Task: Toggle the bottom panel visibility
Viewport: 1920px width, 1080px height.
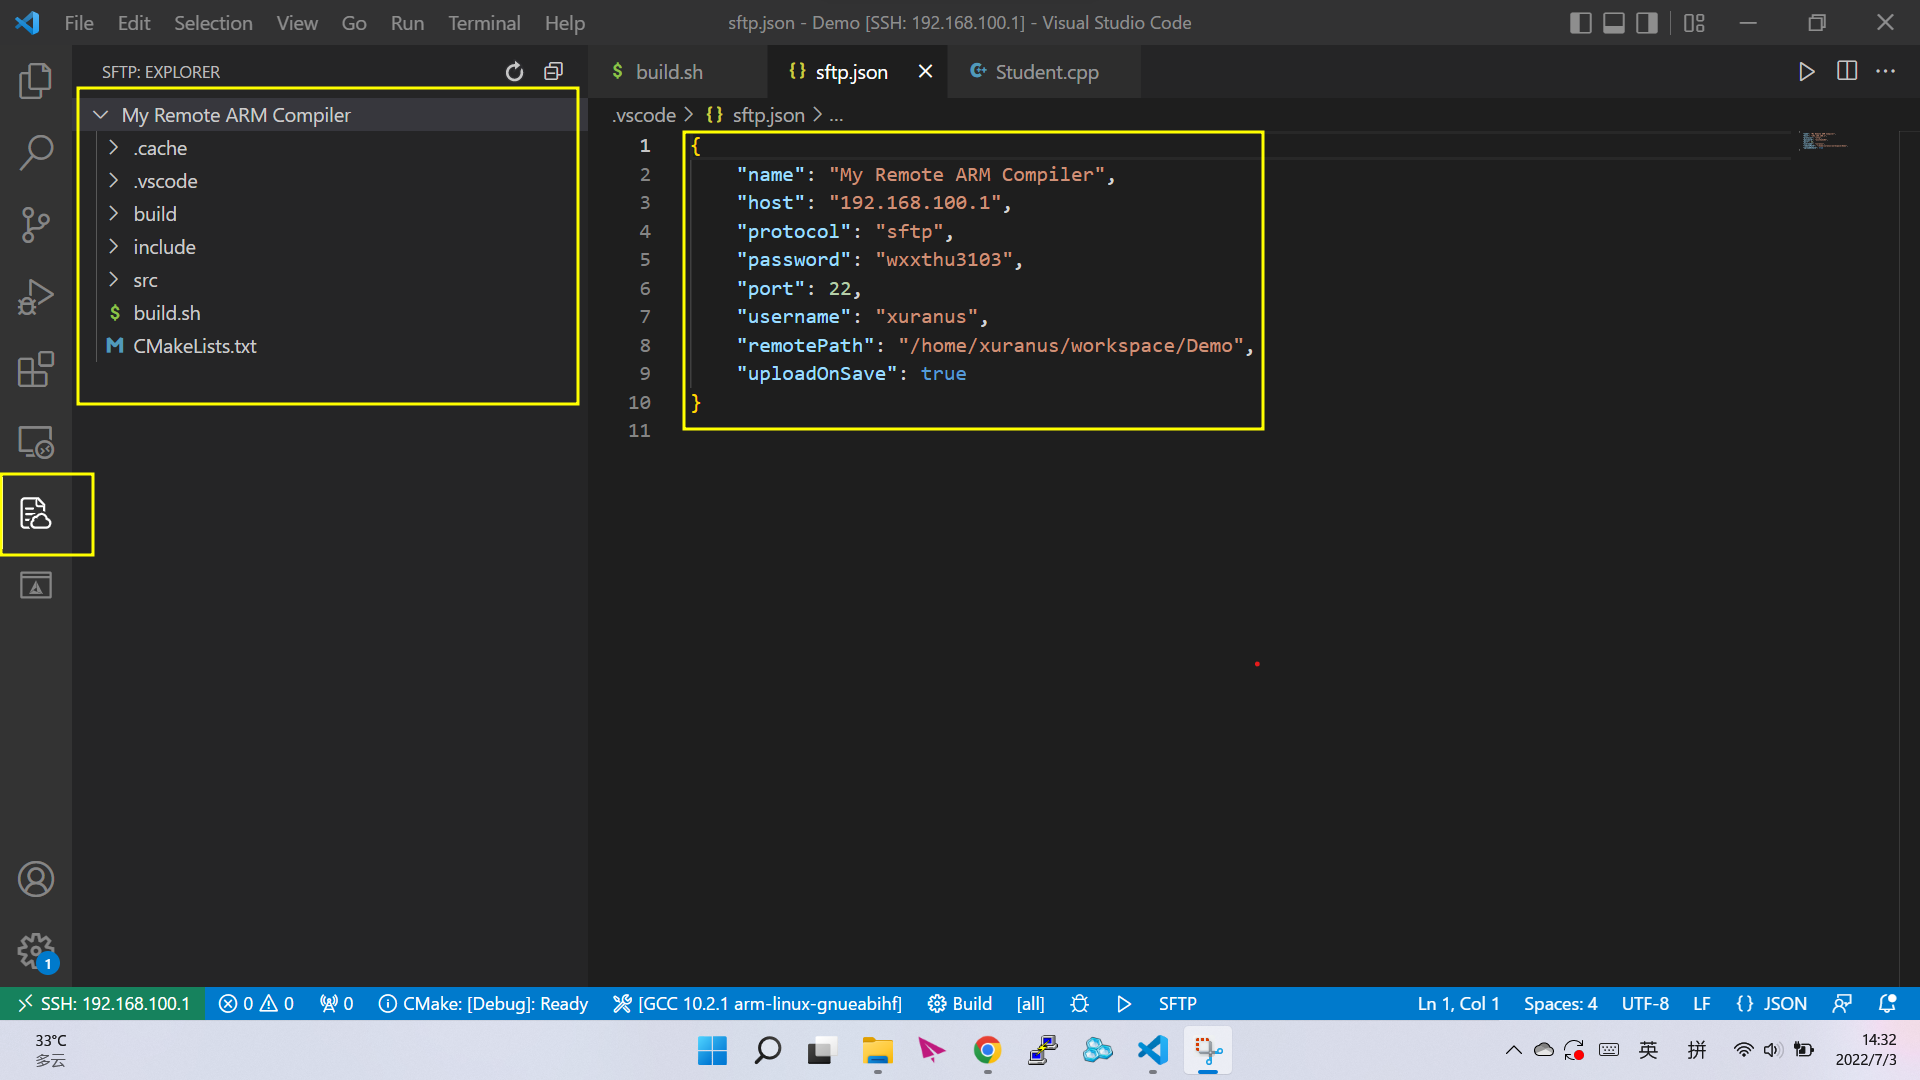Action: 1613,23
